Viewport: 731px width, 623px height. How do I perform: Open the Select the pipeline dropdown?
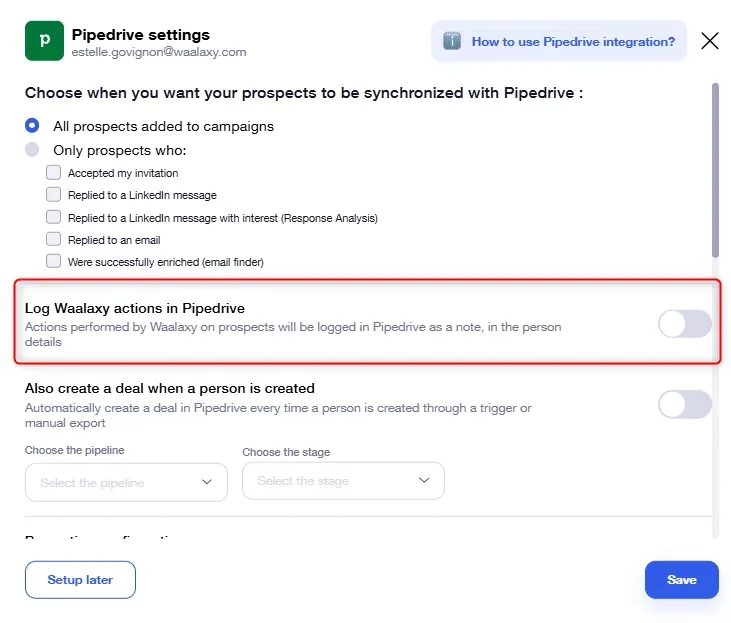pos(126,482)
